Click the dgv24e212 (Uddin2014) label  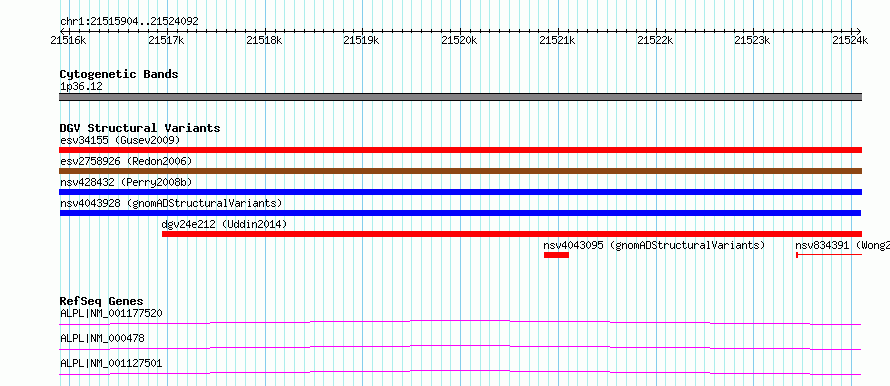tap(224, 224)
